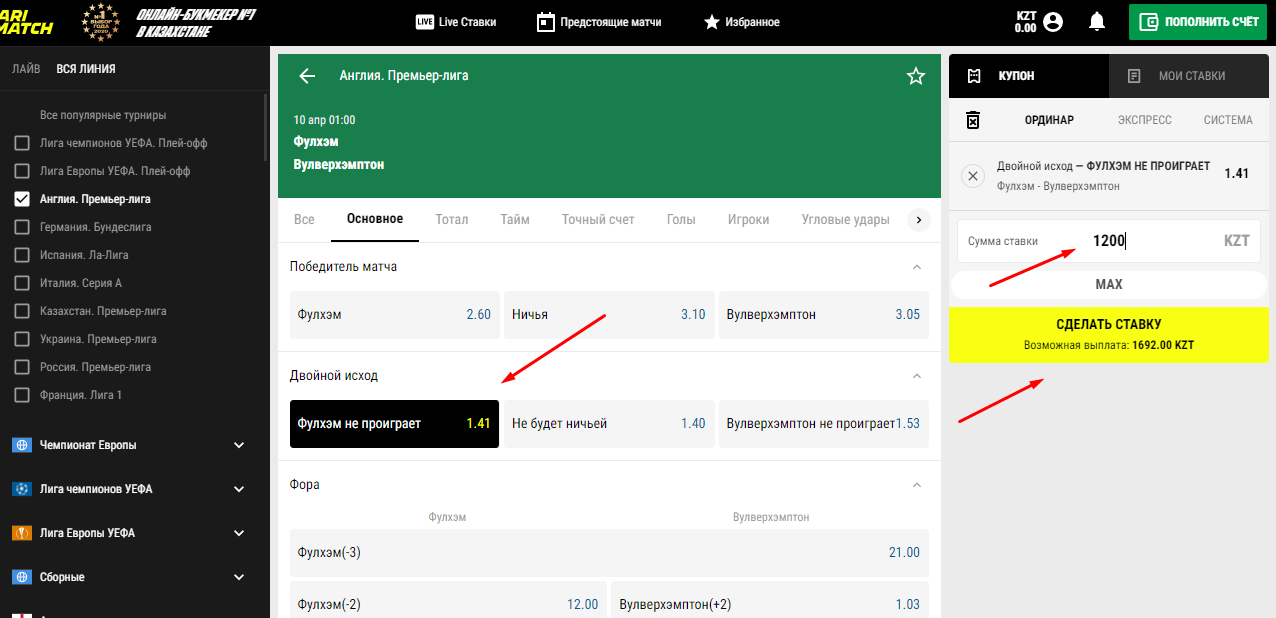Click Пополнить счёт button
1276x618 pixels.
point(1198,22)
